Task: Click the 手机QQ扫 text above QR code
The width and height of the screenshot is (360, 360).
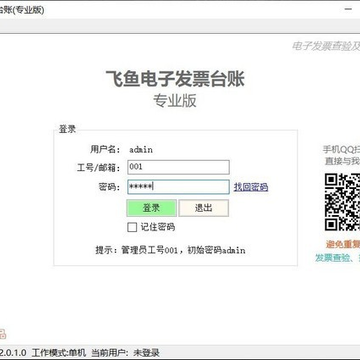Action: (x=341, y=149)
